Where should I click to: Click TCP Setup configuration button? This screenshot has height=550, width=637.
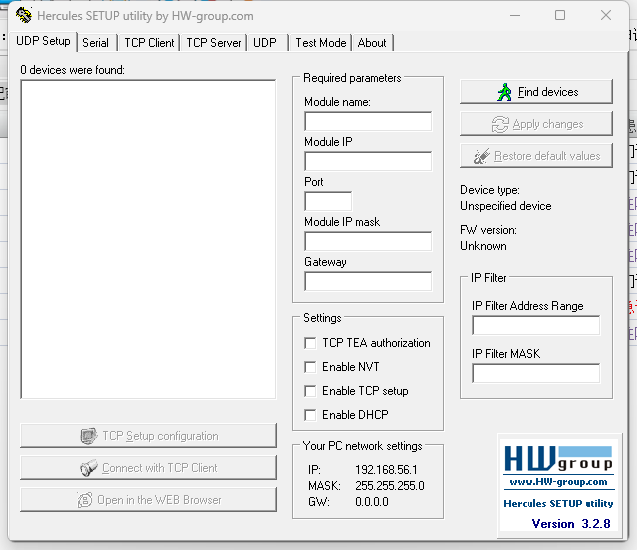[x=149, y=436]
